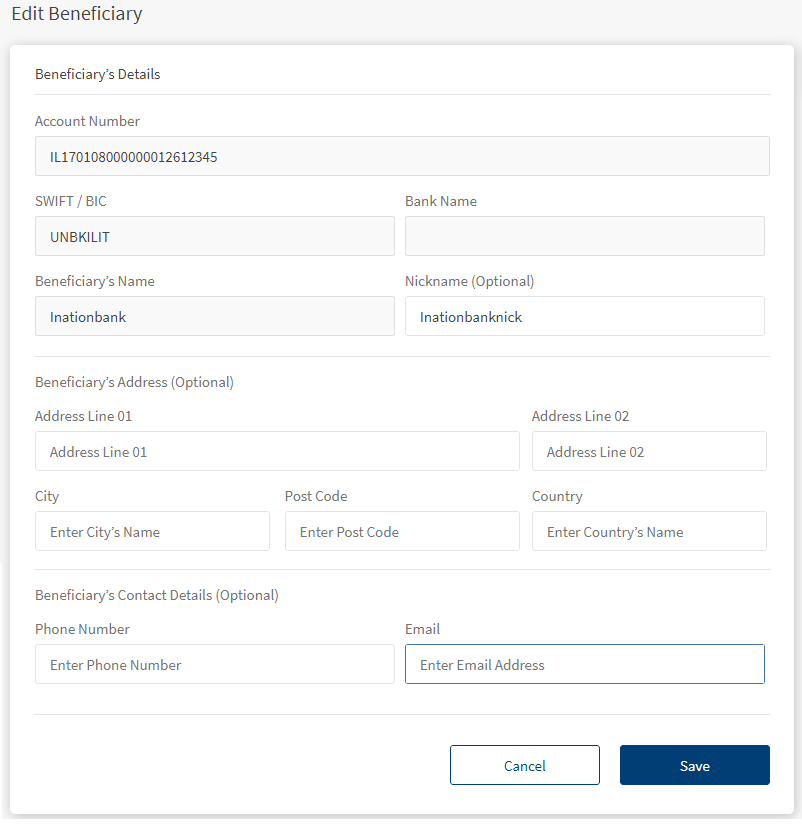
Task: Click the Beneficiary's Address (Optional) section heading
Action: pyautogui.click(x=134, y=382)
